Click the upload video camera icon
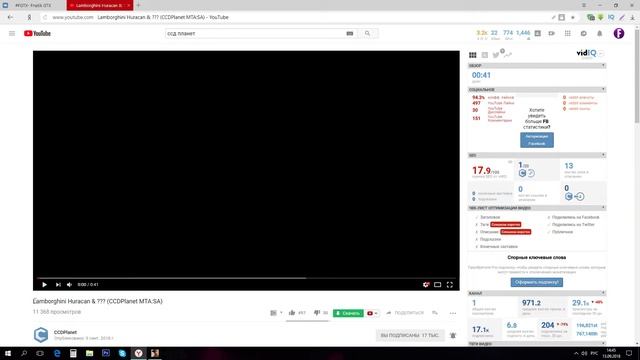640x360 pixels. point(551,33)
